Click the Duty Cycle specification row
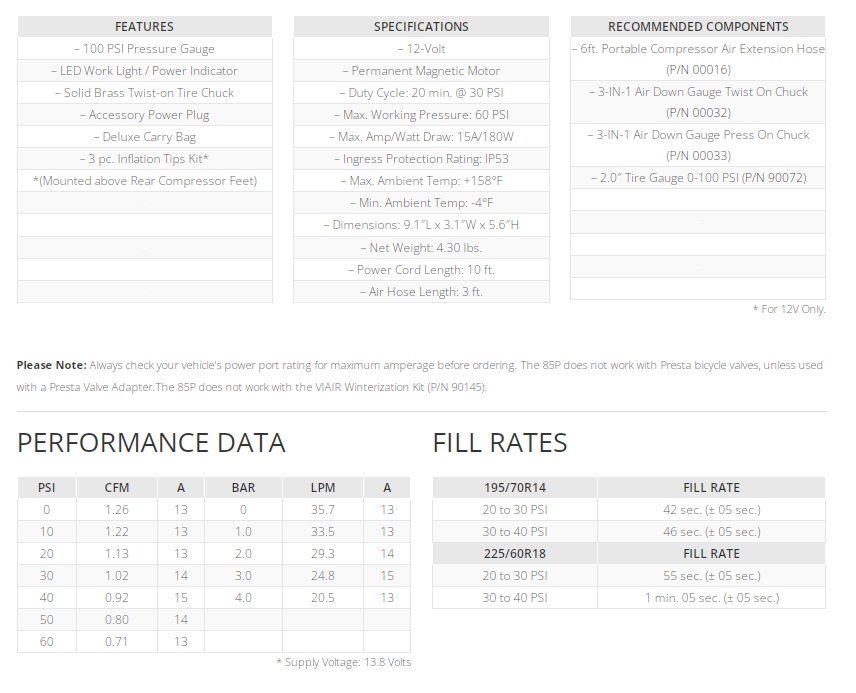Screen dimensions: 856x693 (x=421, y=93)
